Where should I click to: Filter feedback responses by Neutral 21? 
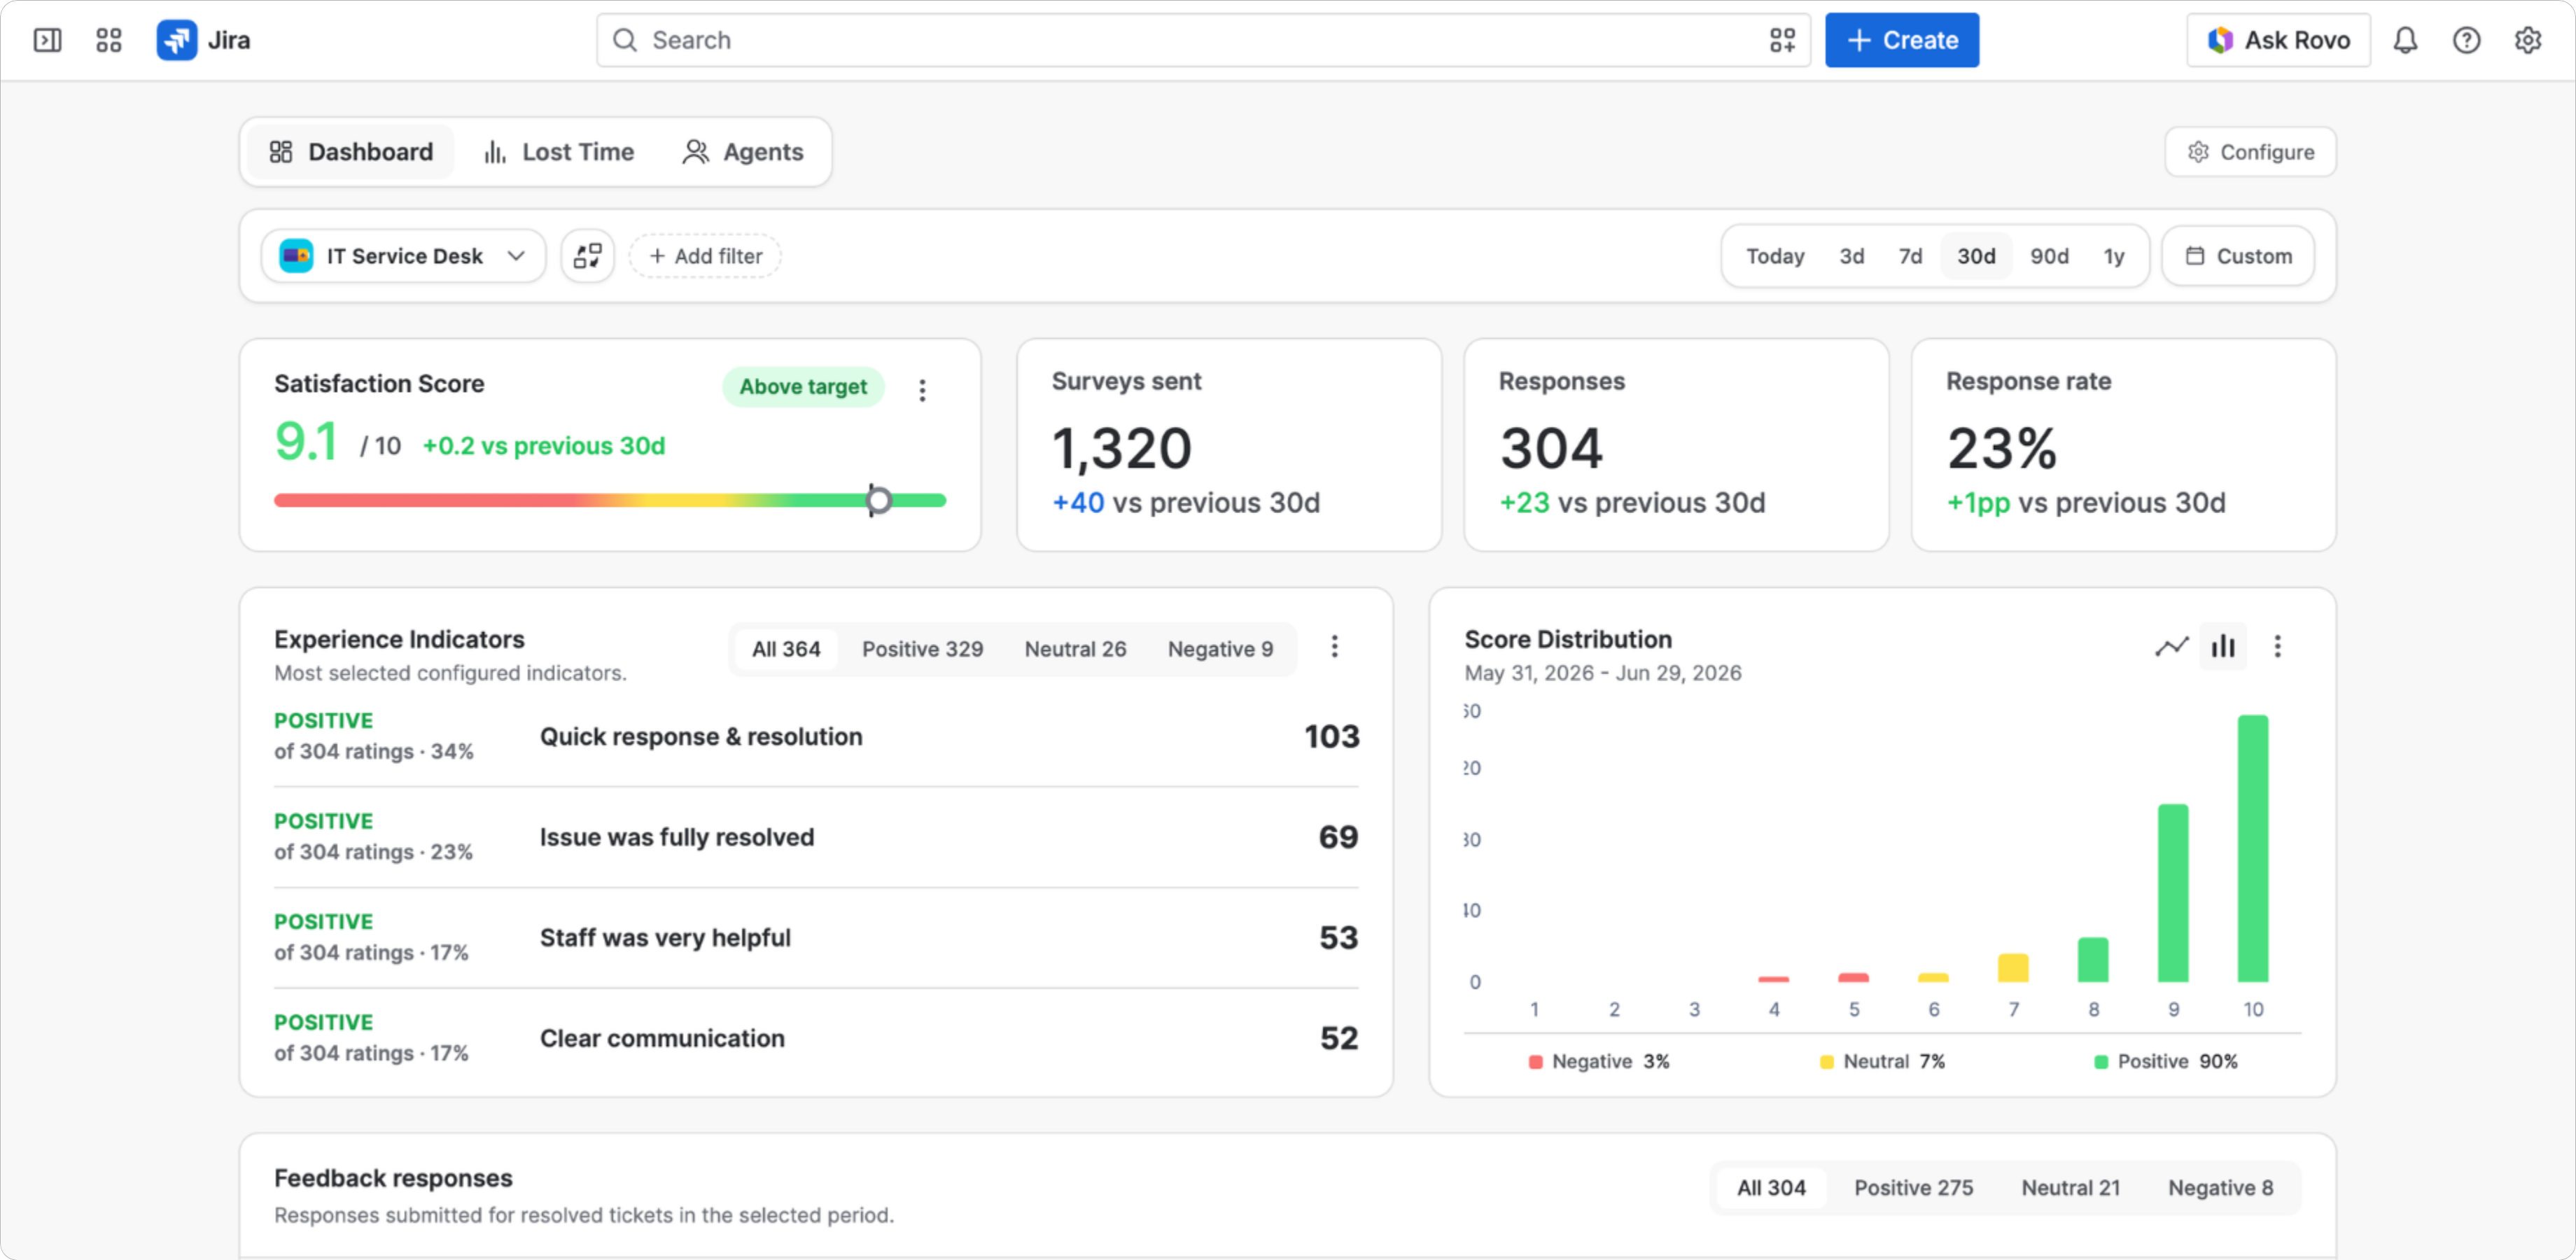[x=2070, y=1188]
